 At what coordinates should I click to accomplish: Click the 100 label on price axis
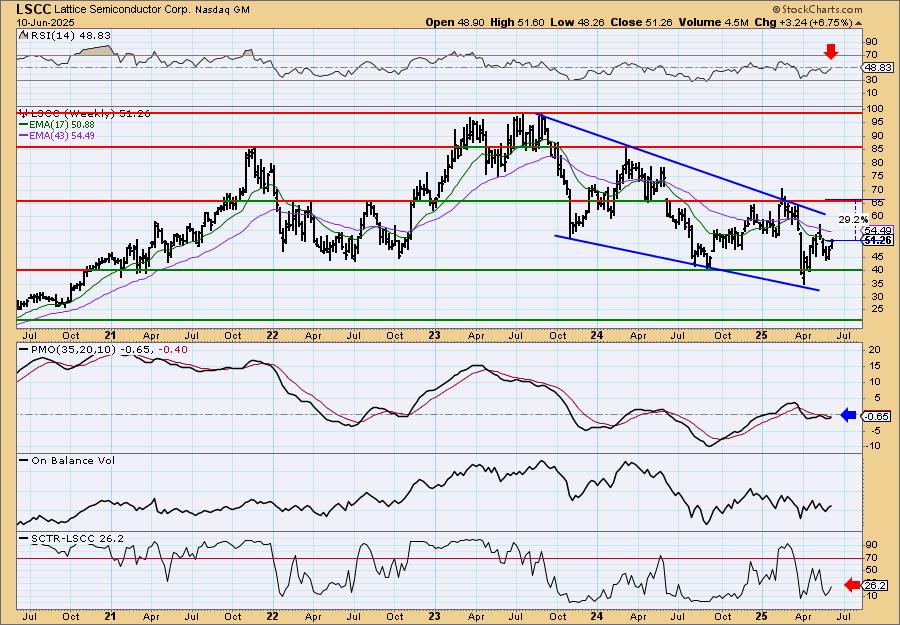click(x=874, y=108)
